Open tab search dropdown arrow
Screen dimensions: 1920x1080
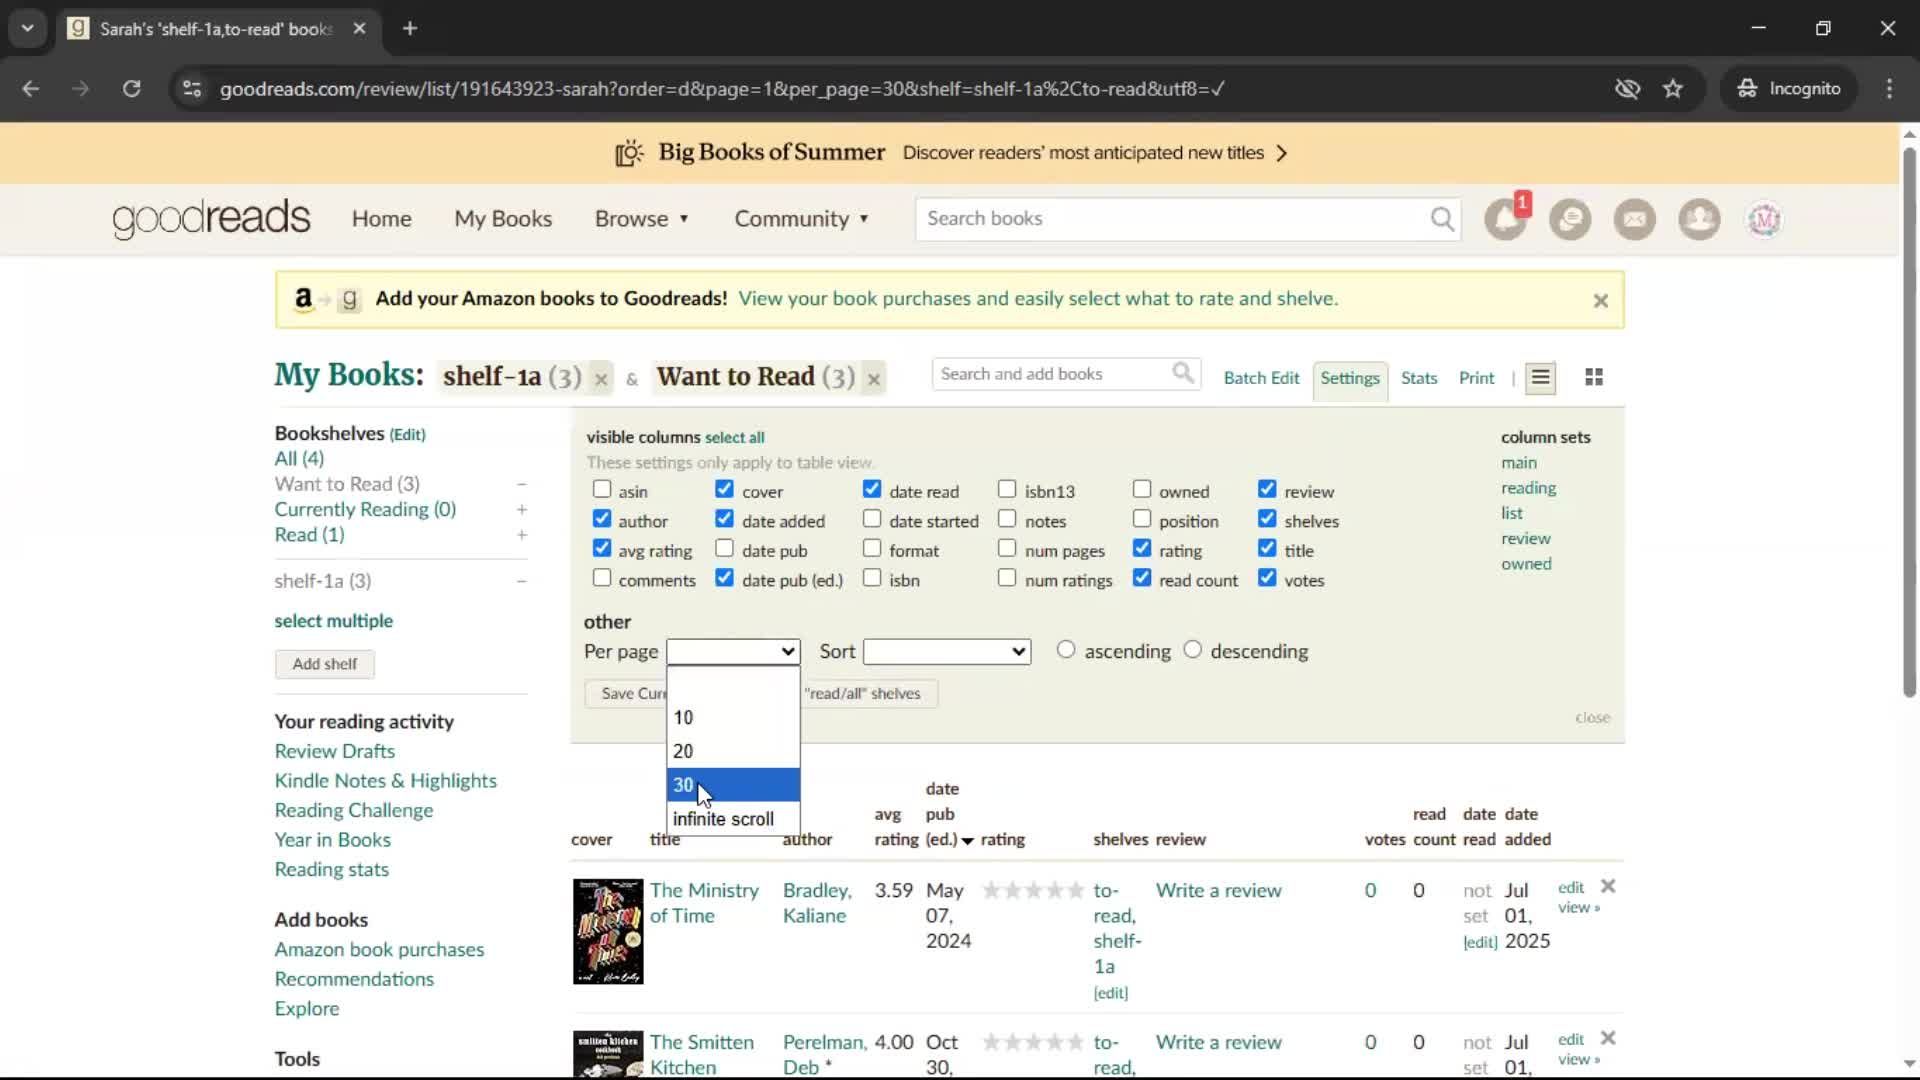[x=28, y=29]
